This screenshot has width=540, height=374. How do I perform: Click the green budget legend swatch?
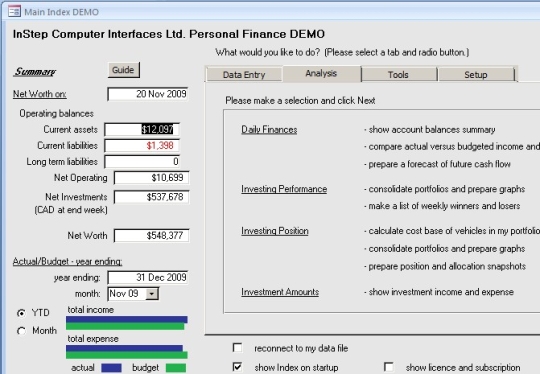click(x=176, y=368)
